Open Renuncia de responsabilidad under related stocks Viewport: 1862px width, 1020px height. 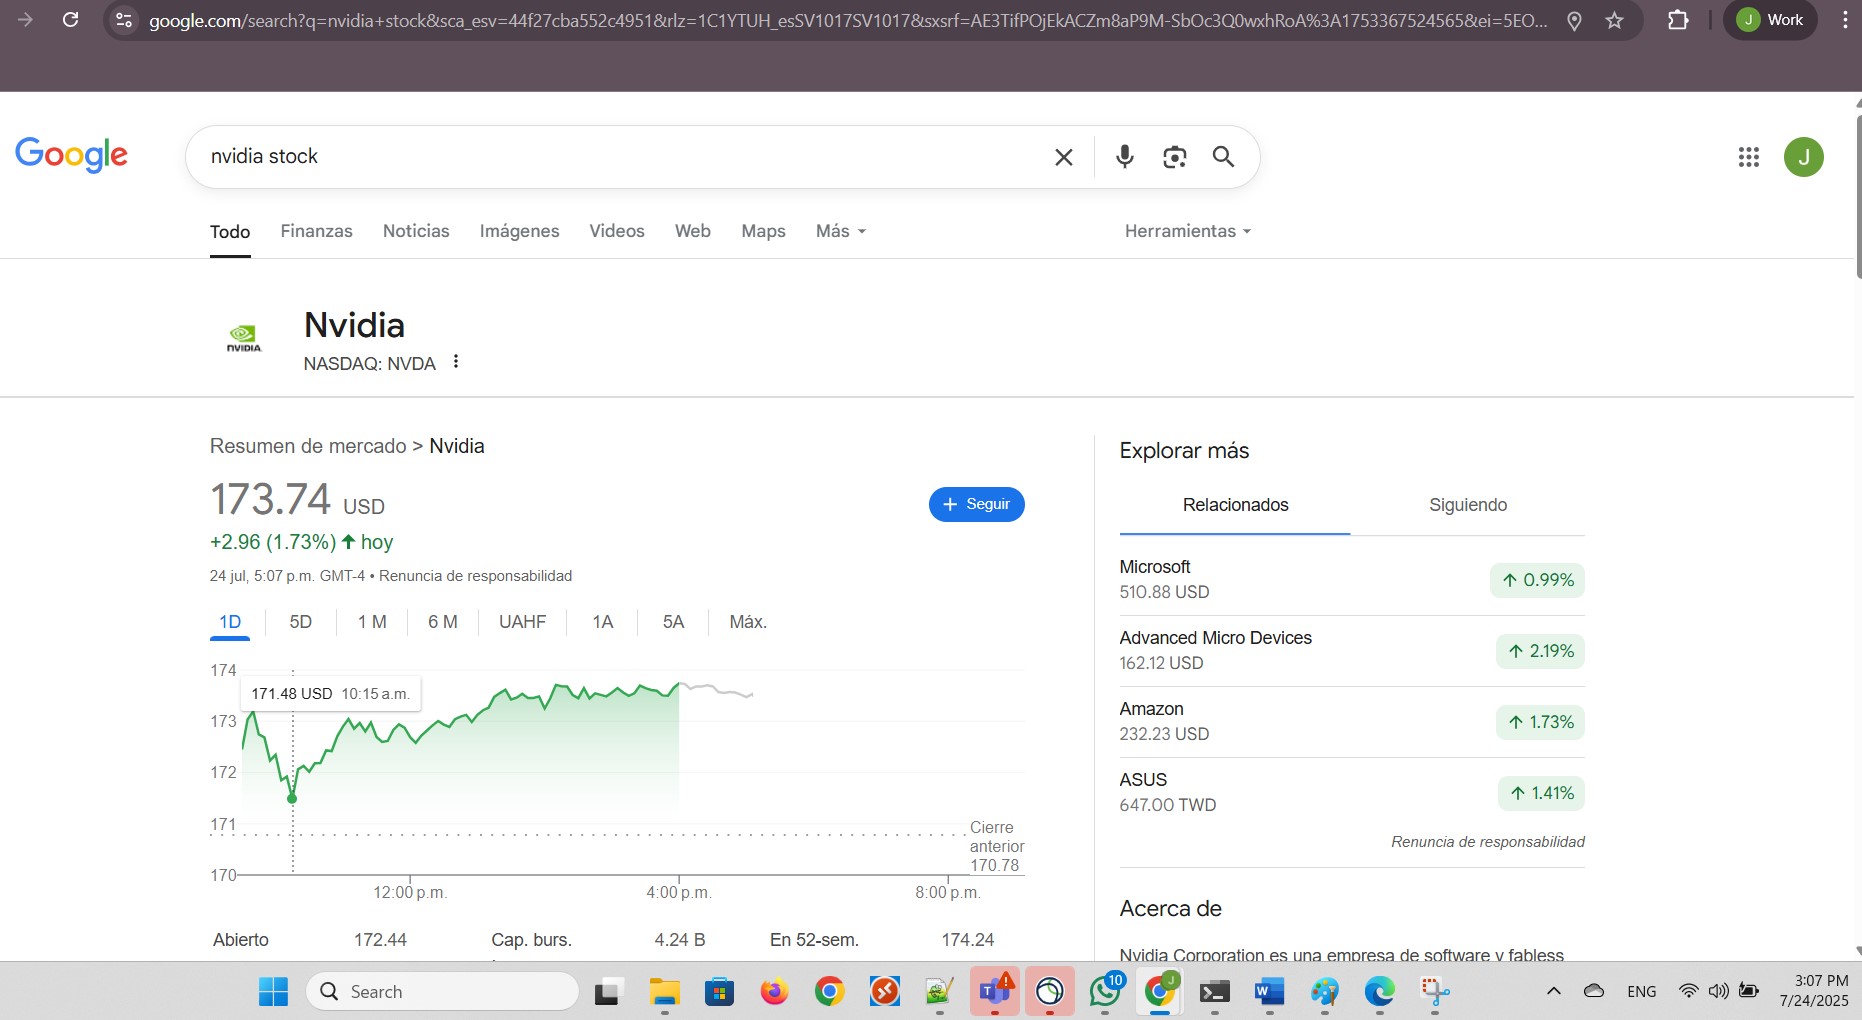coord(1488,842)
